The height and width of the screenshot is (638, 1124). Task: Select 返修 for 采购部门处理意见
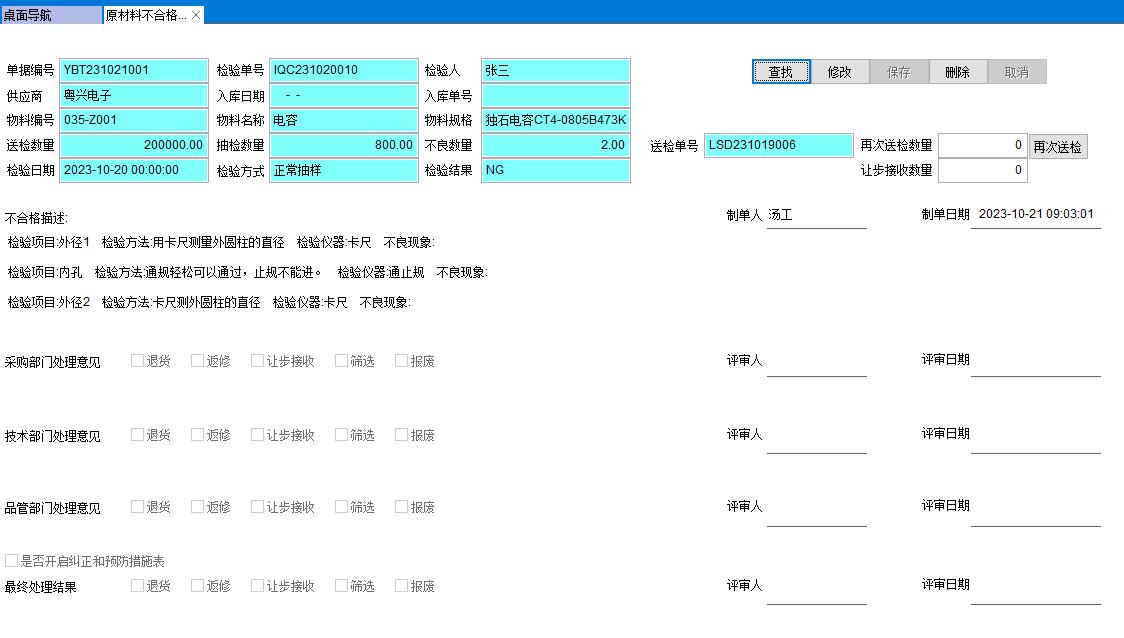(x=198, y=361)
